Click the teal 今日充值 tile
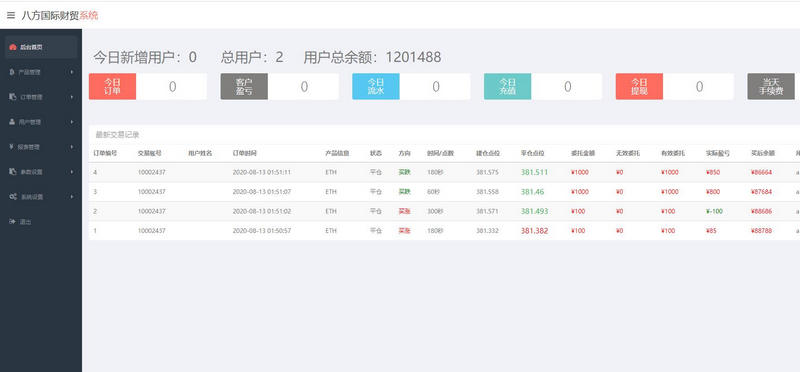 (507, 86)
